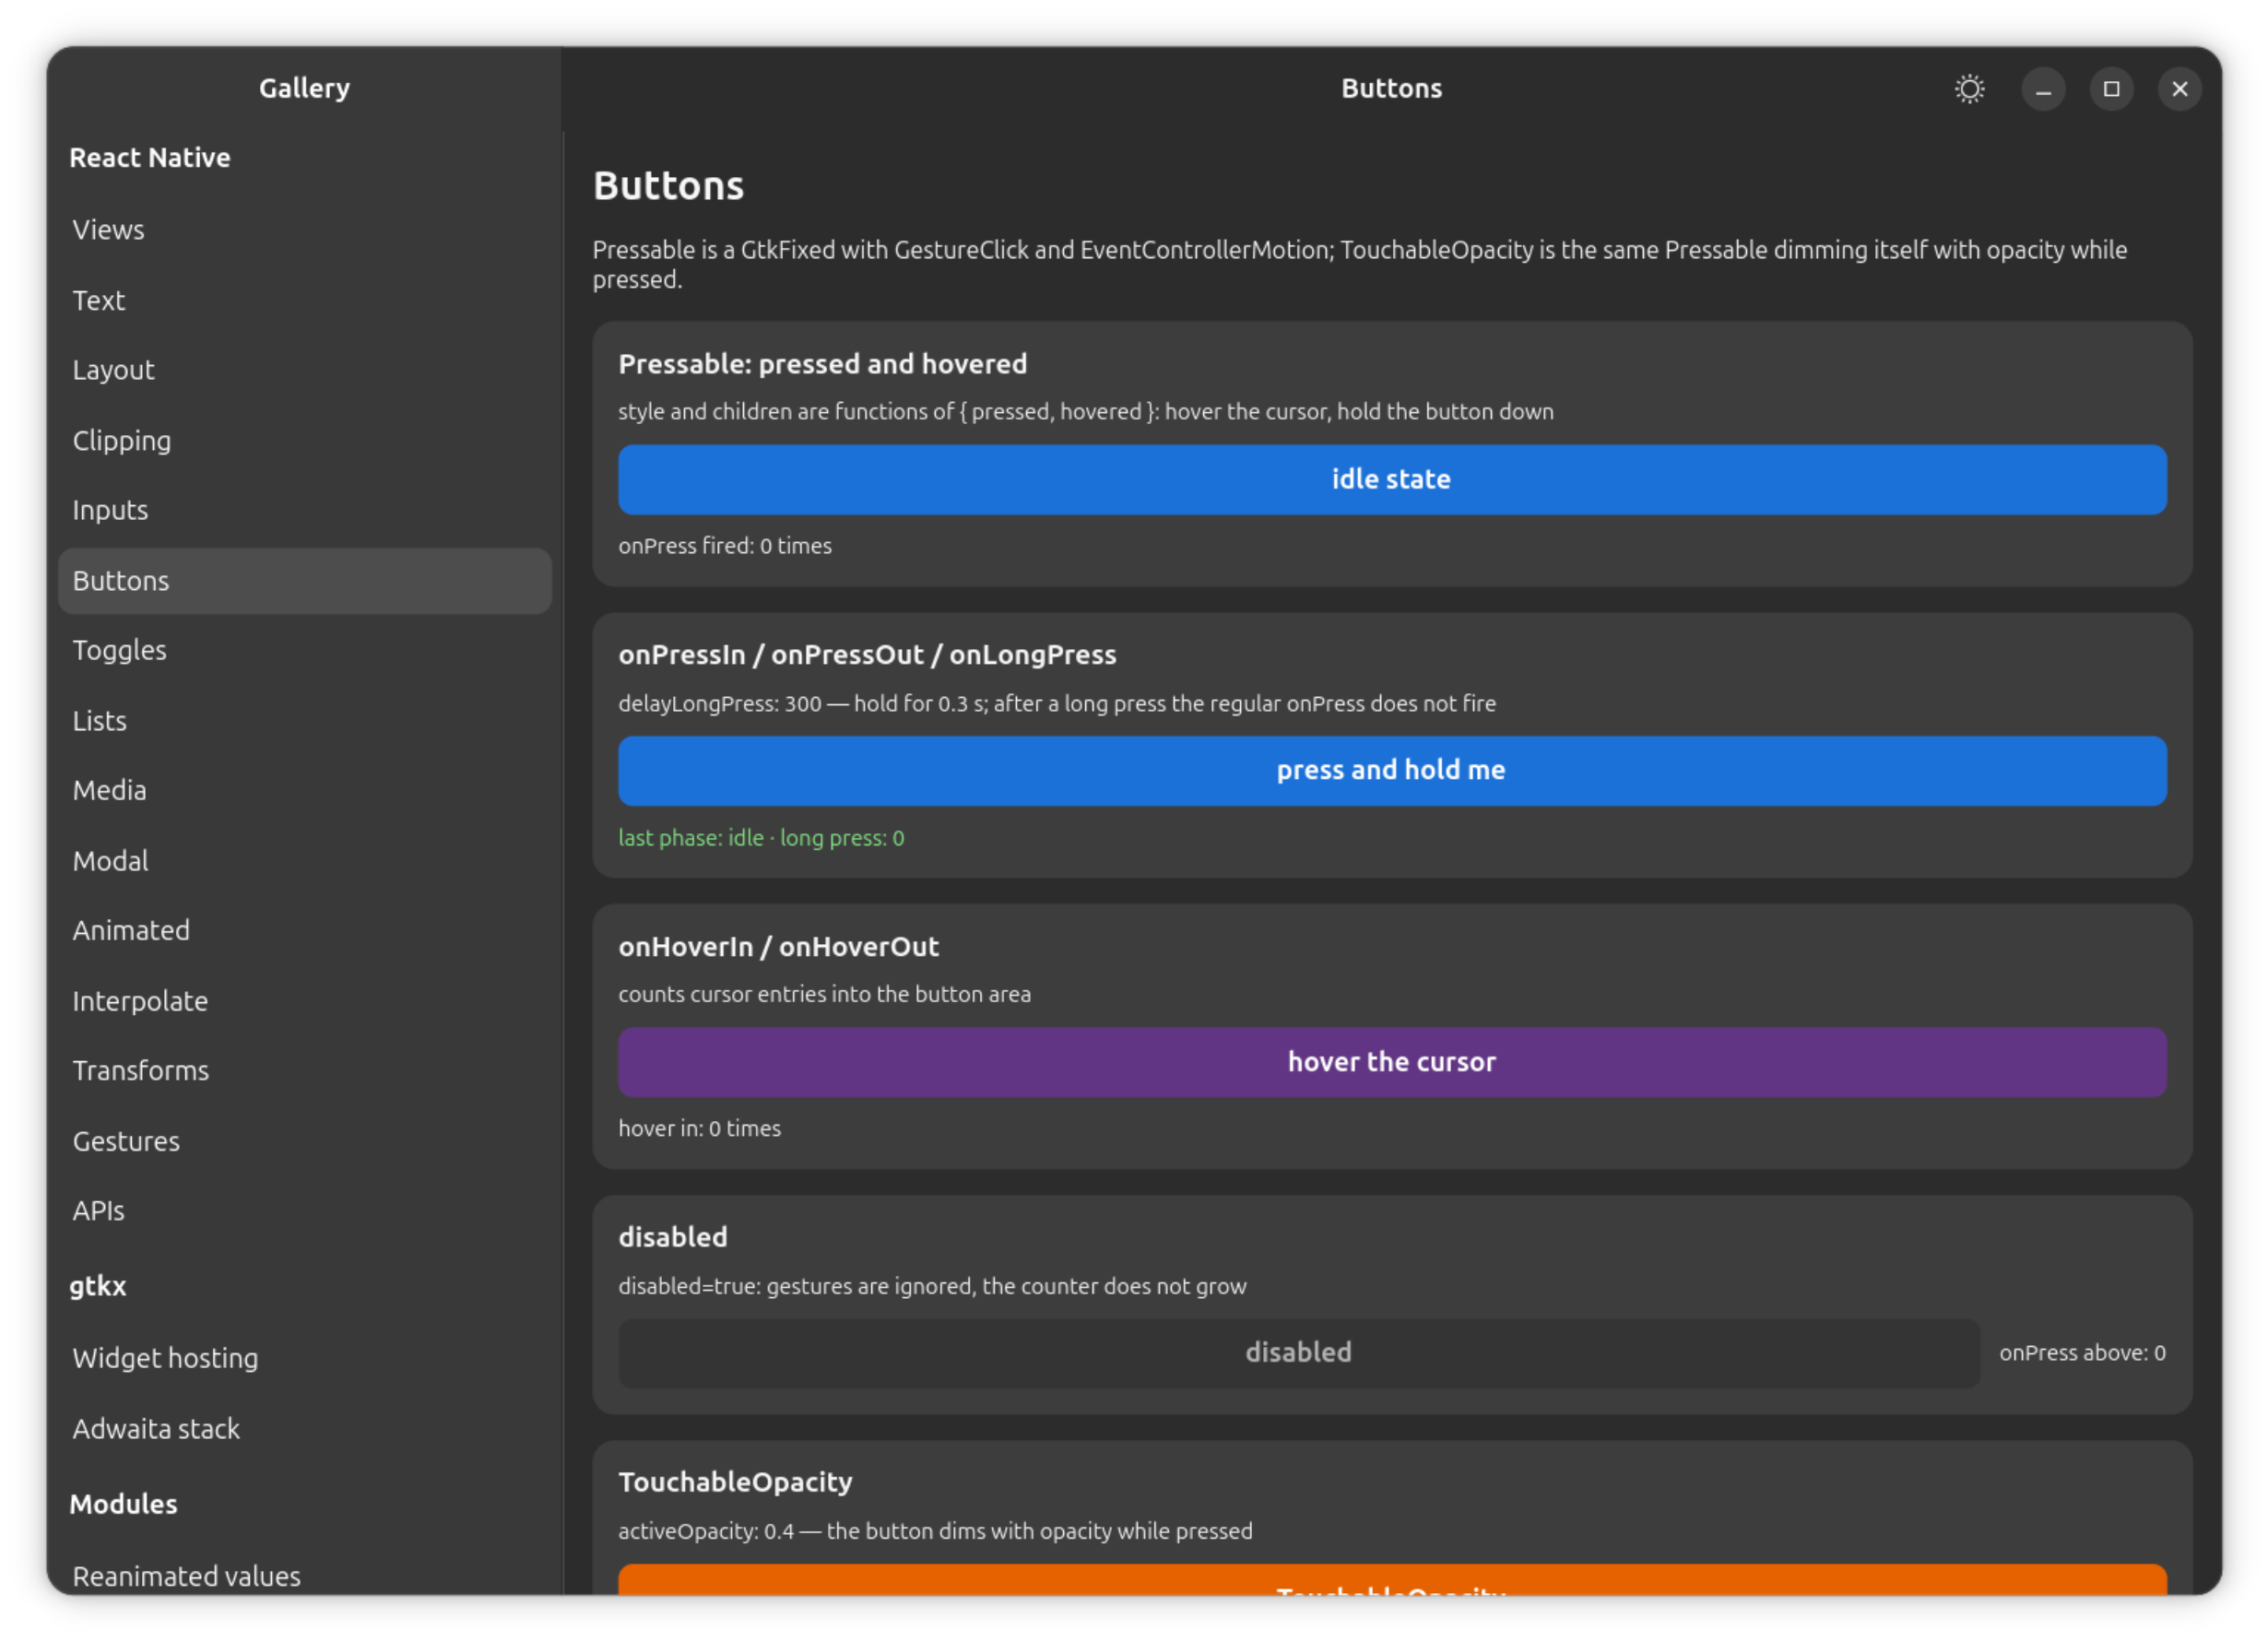The width and height of the screenshot is (2268, 1641).
Task: Select Clipping in the sidebar
Action: tap(305, 440)
